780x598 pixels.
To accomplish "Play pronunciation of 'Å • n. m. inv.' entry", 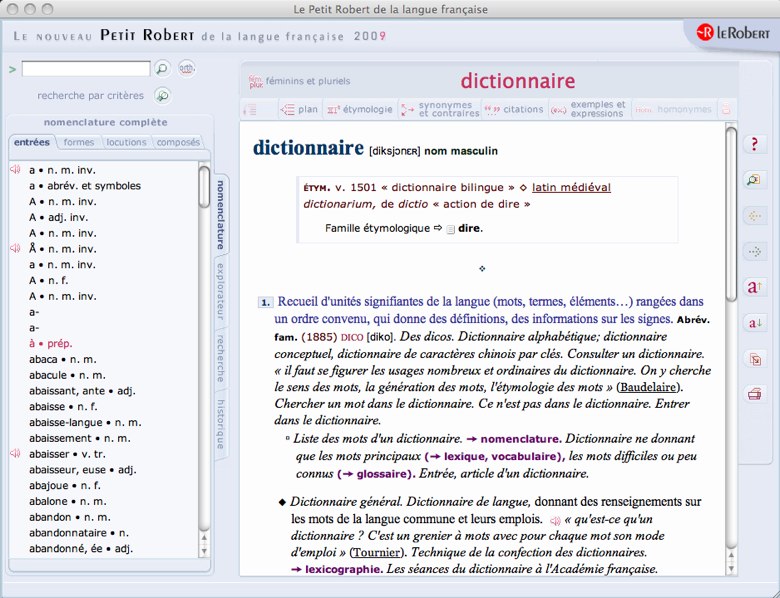I will pyautogui.click(x=15, y=248).
